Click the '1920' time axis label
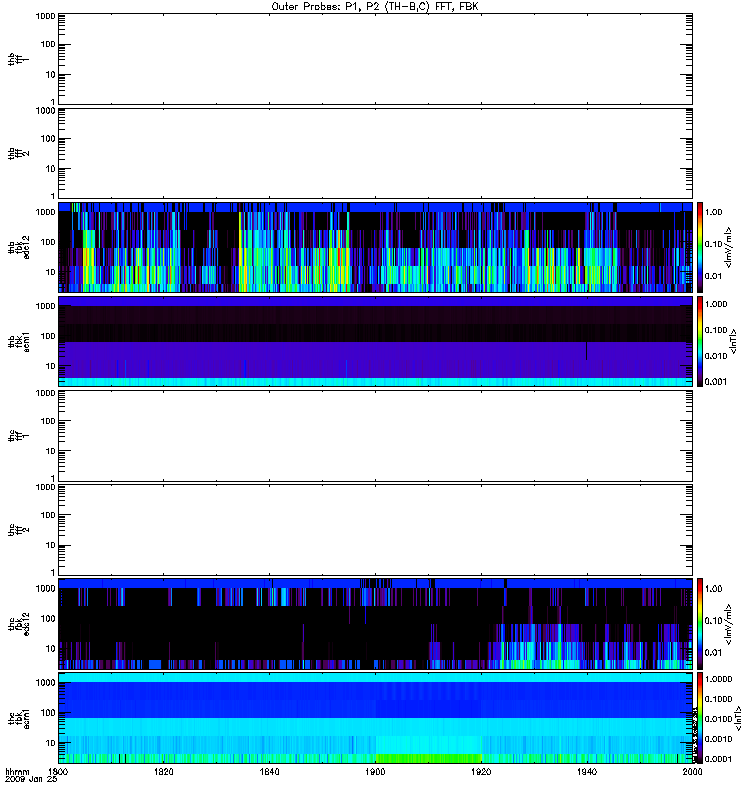This screenshot has width=750, height=800. pyautogui.click(x=481, y=771)
